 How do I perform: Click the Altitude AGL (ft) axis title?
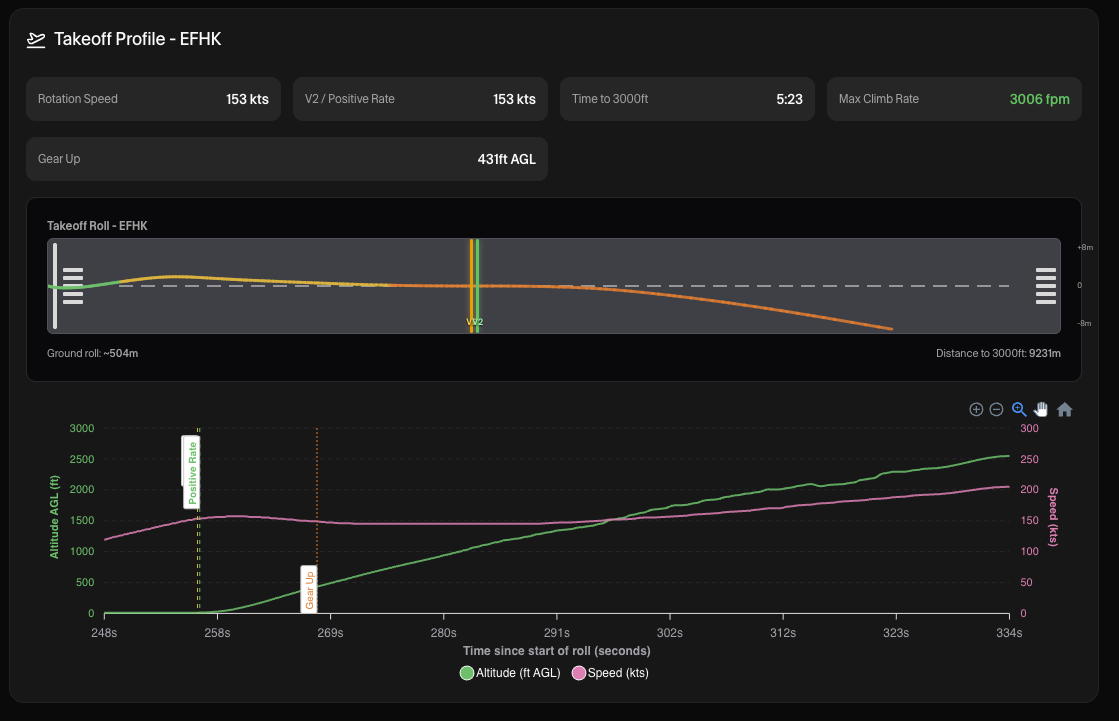(x=54, y=517)
